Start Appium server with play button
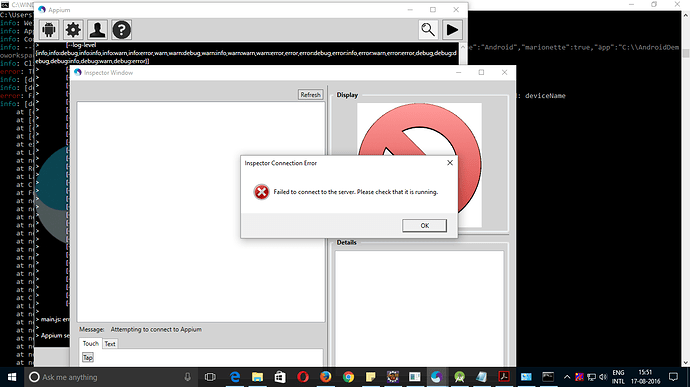The height and width of the screenshot is (387, 690). (452, 29)
